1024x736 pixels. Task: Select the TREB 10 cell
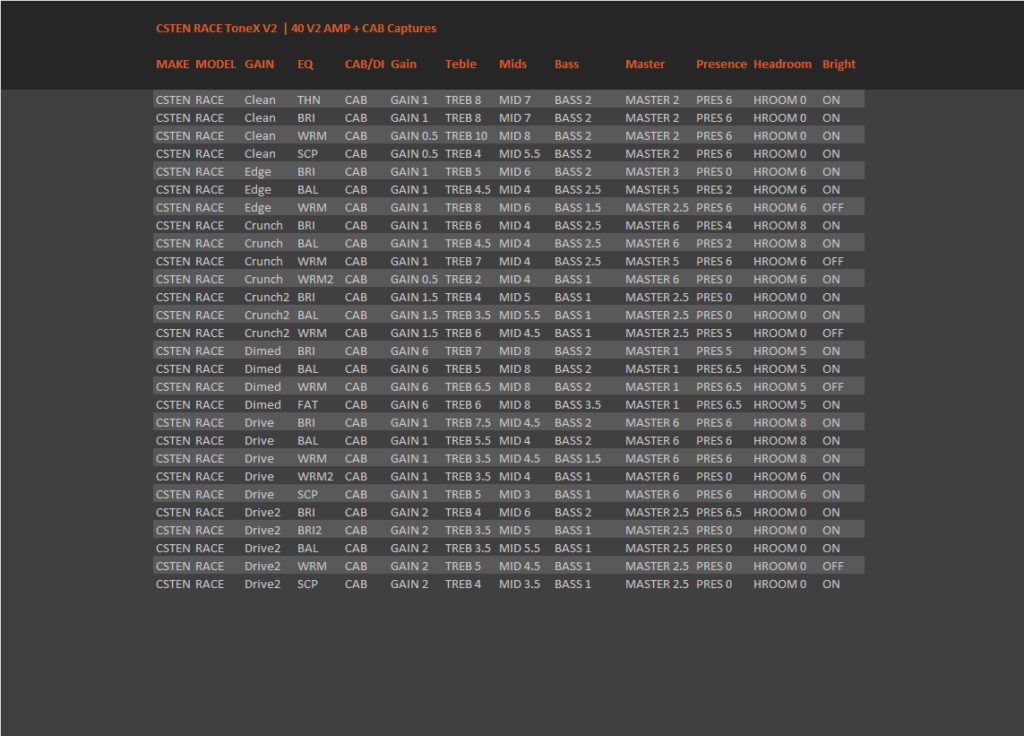(x=466, y=136)
